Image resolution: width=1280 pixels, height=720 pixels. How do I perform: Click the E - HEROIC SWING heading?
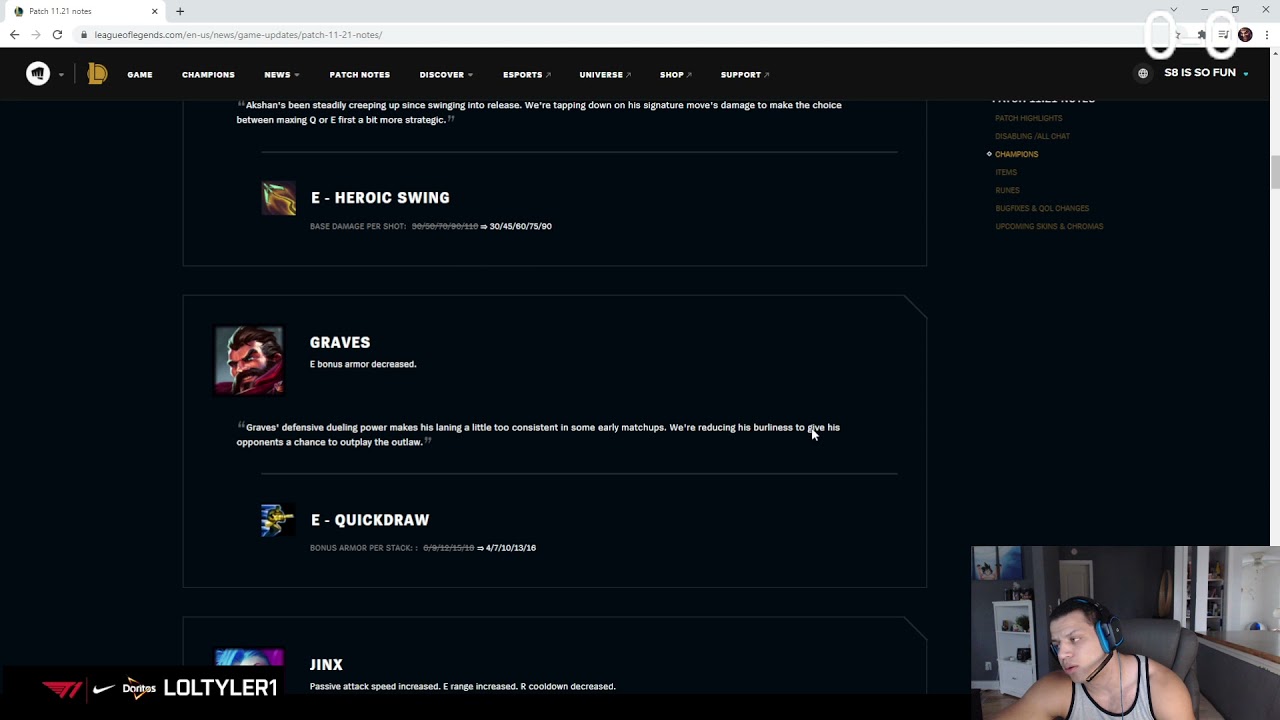(380, 198)
